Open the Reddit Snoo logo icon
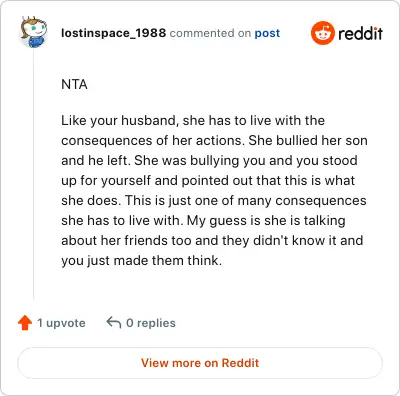Viewport: 400px width, 396px height. [x=322, y=33]
